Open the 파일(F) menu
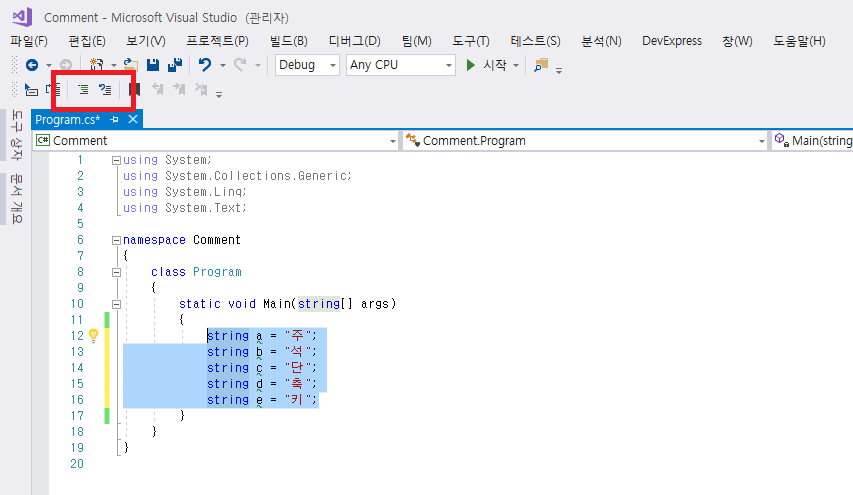Screen dimensions: 853x495 click(x=29, y=41)
